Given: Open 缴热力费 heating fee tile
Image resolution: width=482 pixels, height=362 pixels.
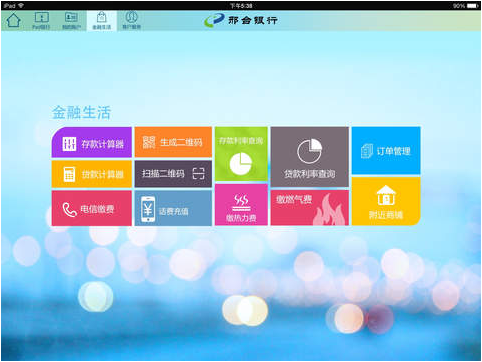Looking at the screenshot, I should coord(241,205).
